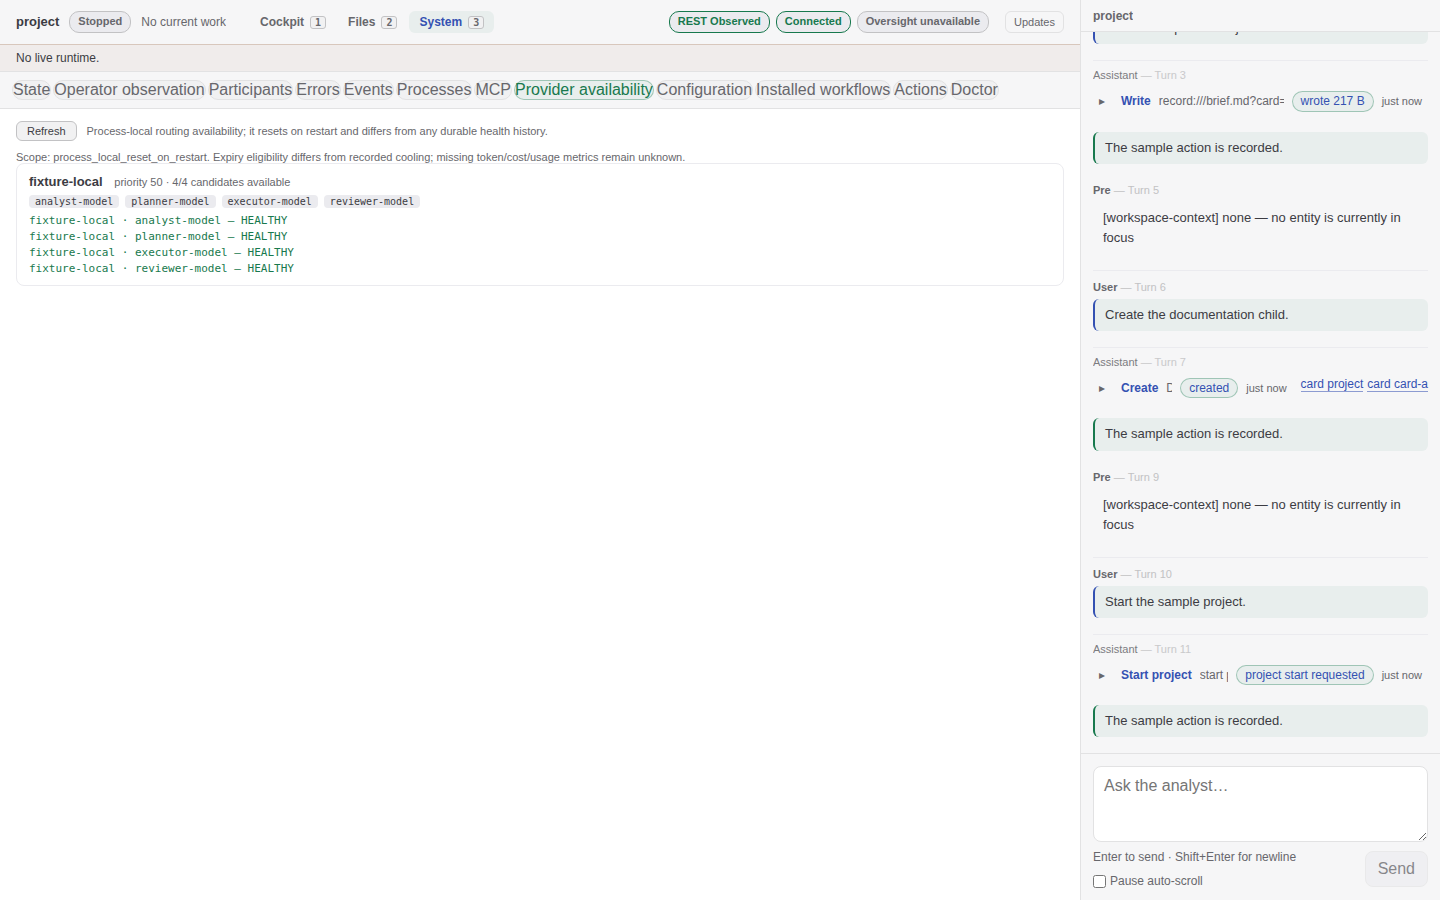Viewport: 1440px width, 900px height.
Task: Send the analyst message
Action: point(1396,869)
